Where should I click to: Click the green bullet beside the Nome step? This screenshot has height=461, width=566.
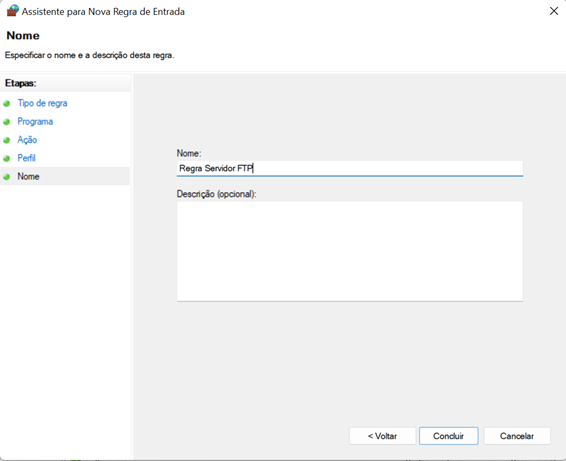tap(6, 177)
